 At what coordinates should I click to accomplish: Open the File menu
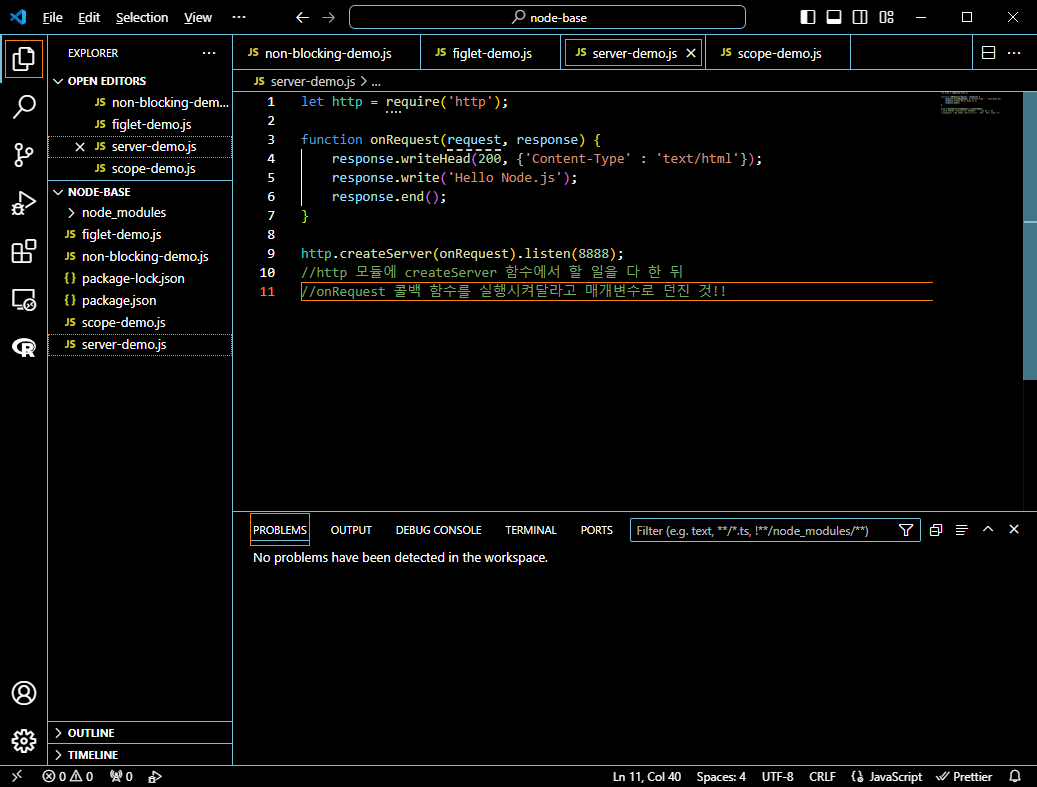pyautogui.click(x=52, y=17)
